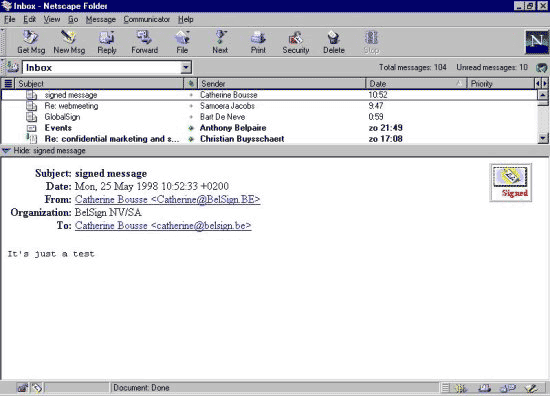Click message icon beside GlobalSign
This screenshot has width=550, height=396.
(x=32, y=117)
